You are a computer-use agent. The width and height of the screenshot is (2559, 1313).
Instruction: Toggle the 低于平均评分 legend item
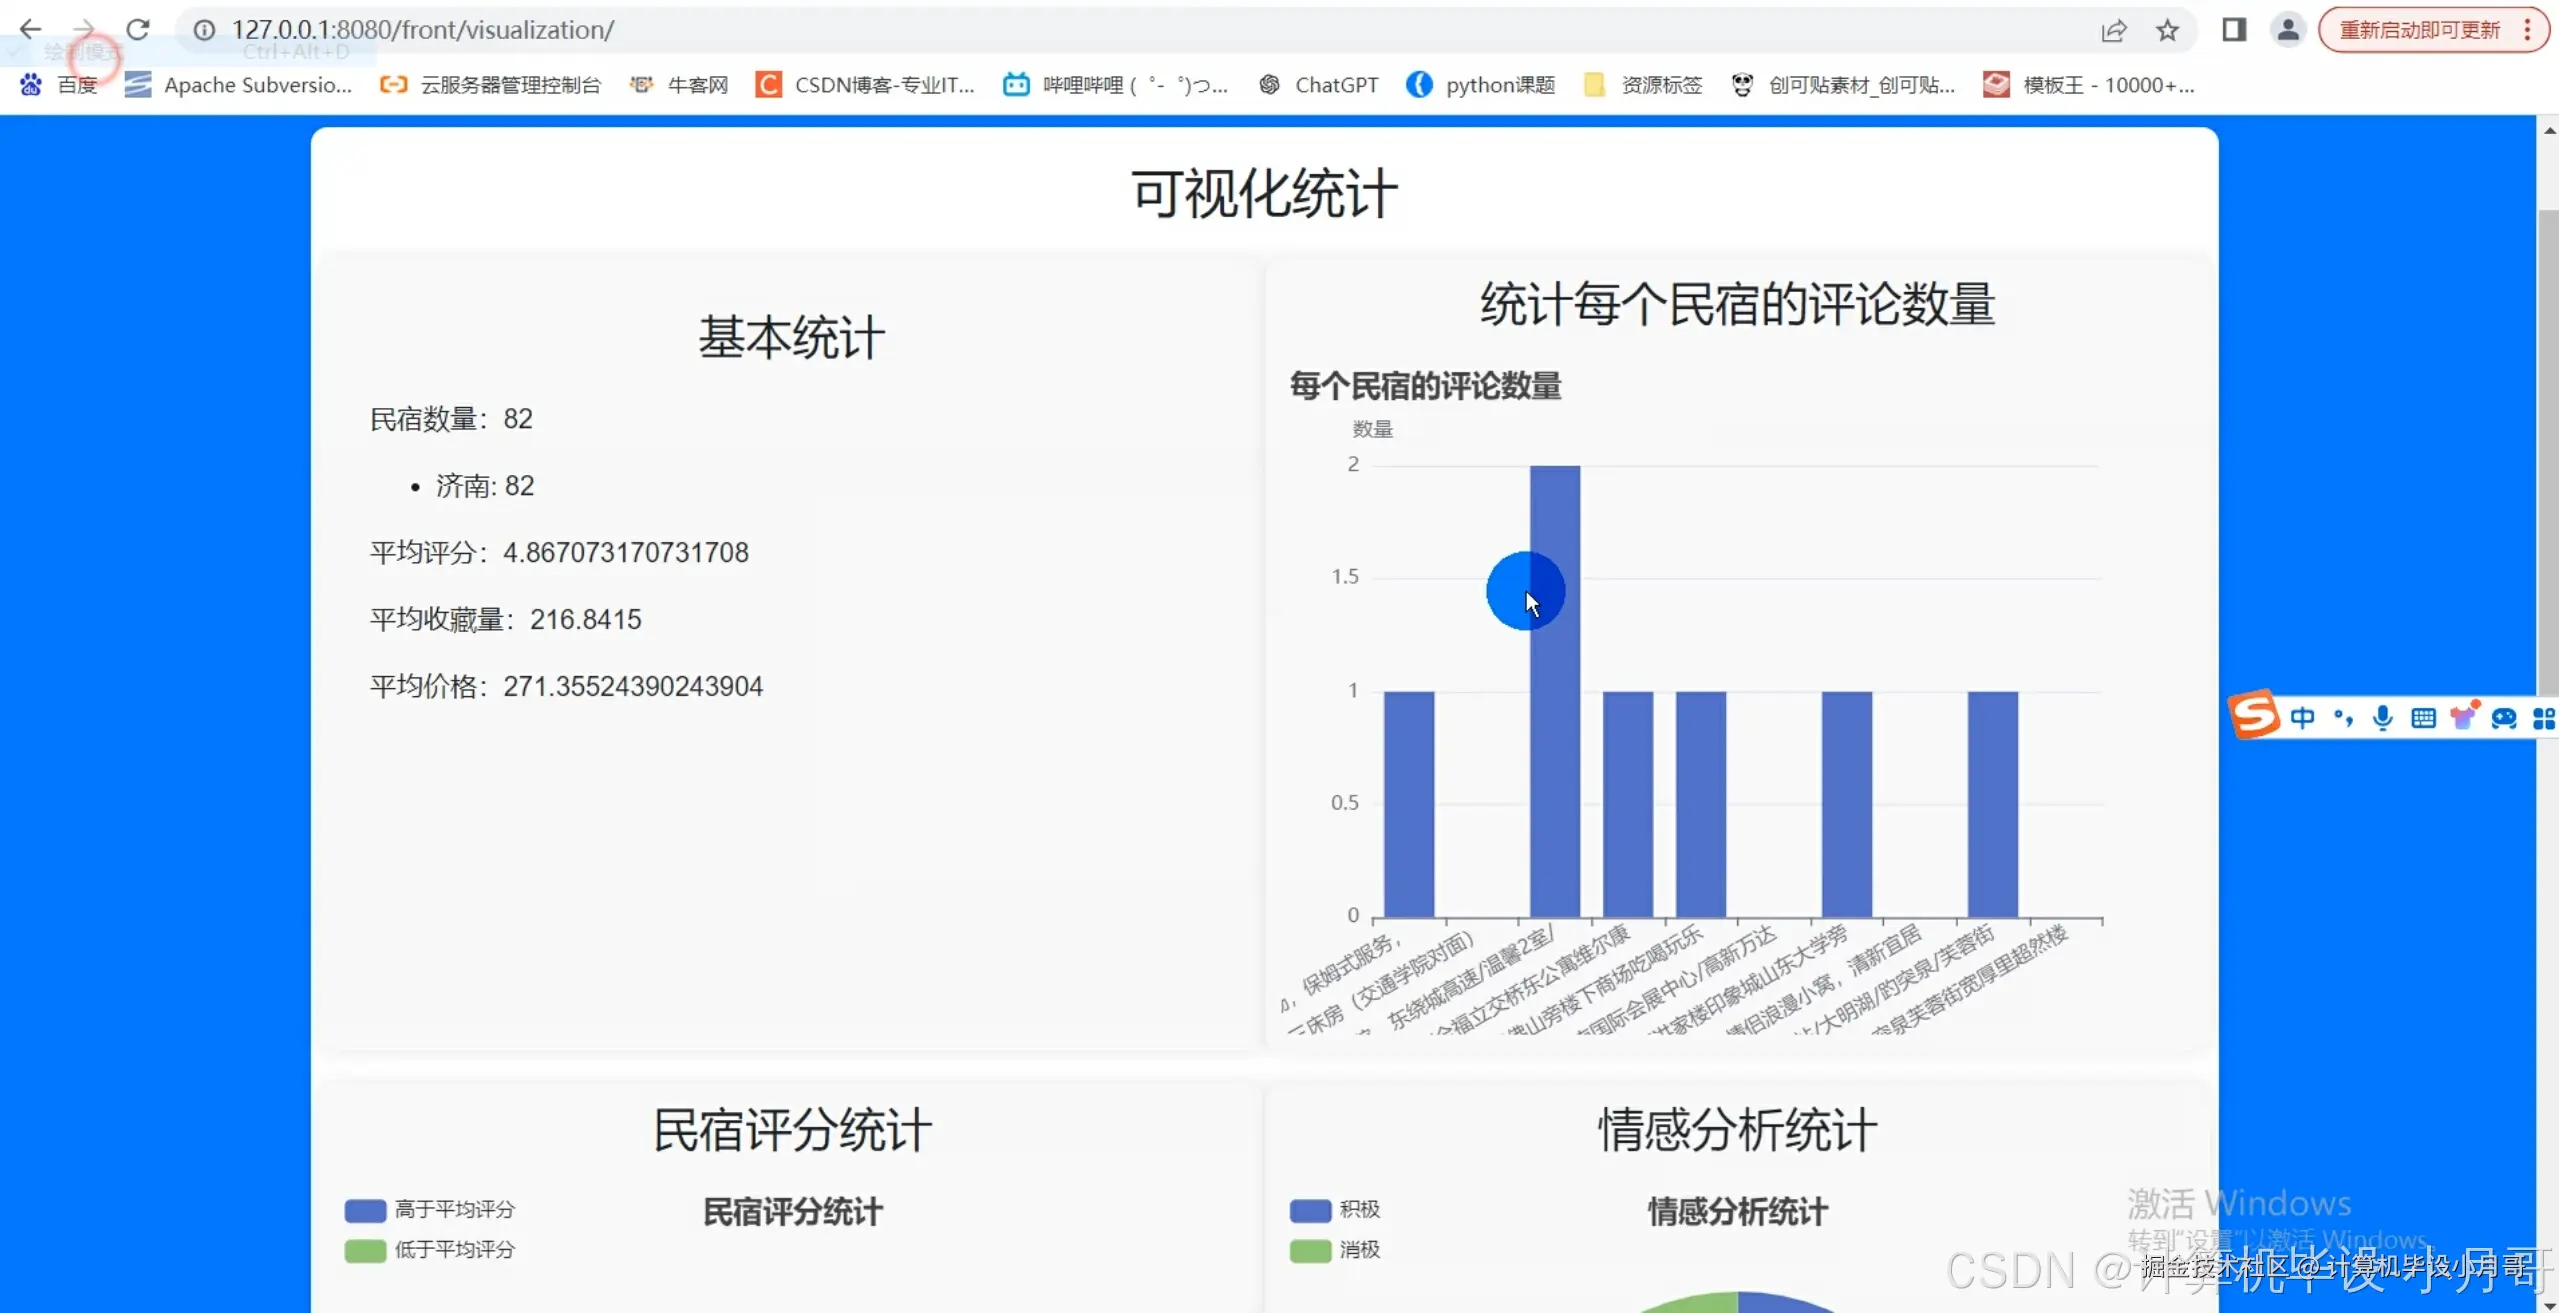(x=430, y=1250)
